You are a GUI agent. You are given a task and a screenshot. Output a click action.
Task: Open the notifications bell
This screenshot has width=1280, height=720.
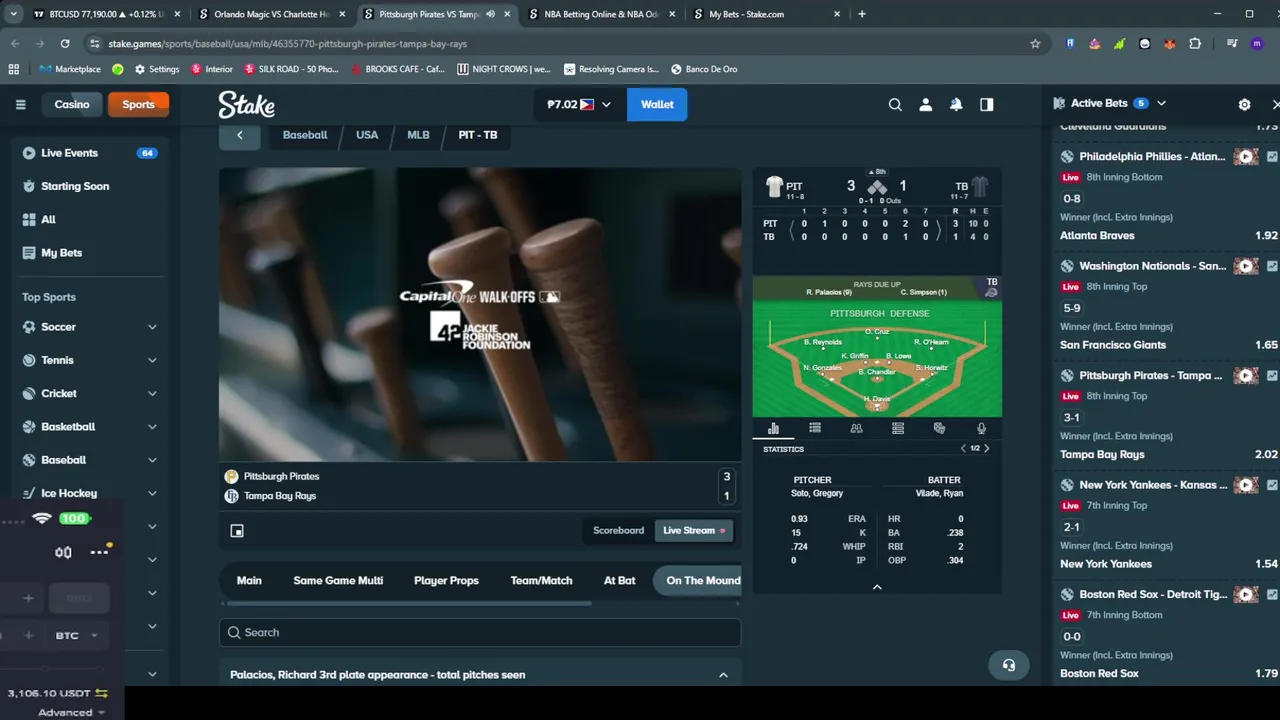(x=956, y=104)
